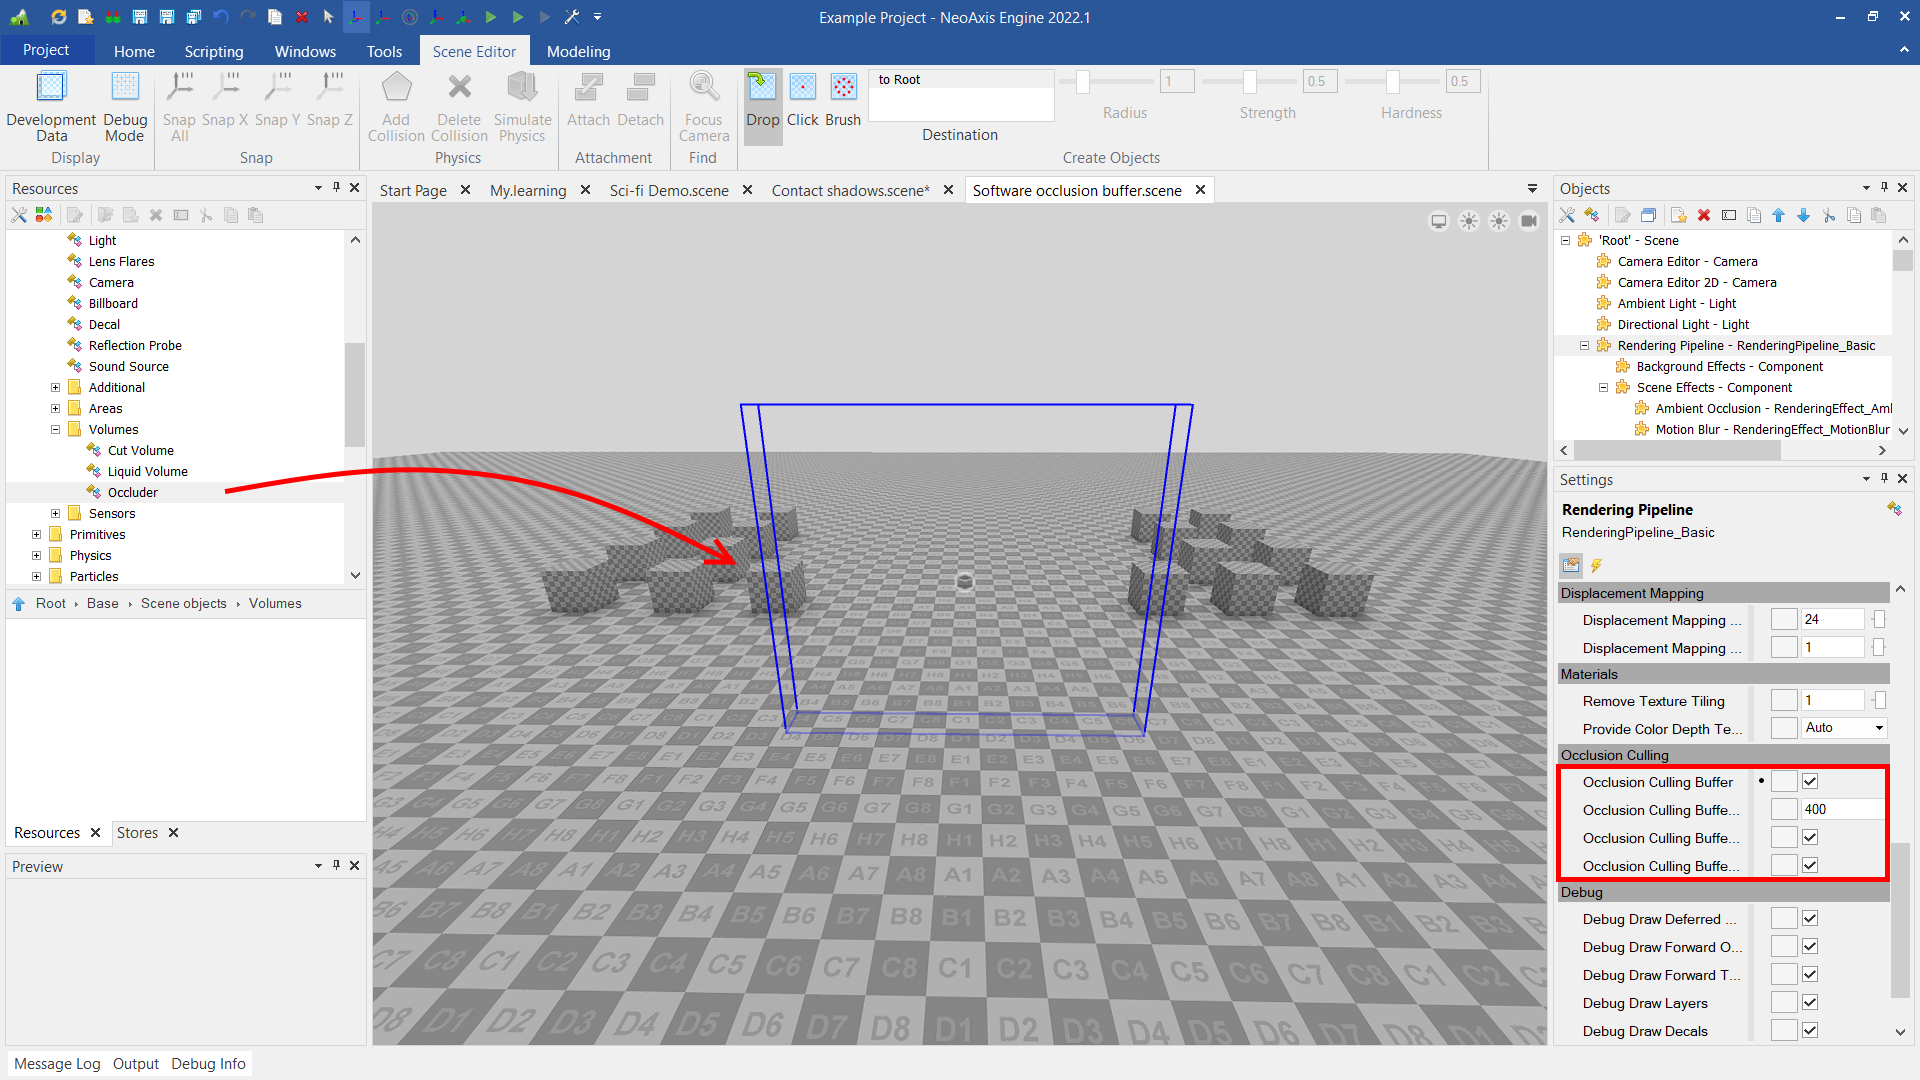
Task: Open the Modeling ribbon tab
Action: [x=578, y=51]
